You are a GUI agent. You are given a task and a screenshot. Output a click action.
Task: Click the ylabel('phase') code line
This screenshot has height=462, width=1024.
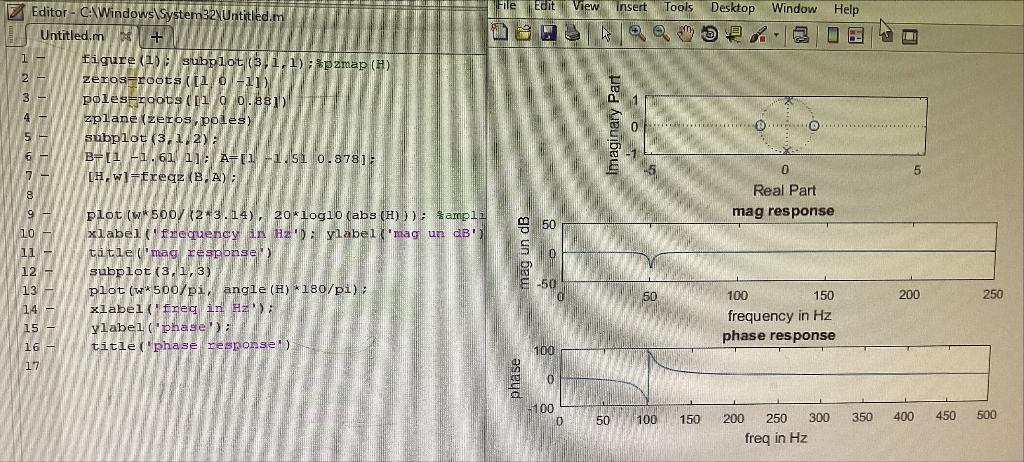[161, 327]
